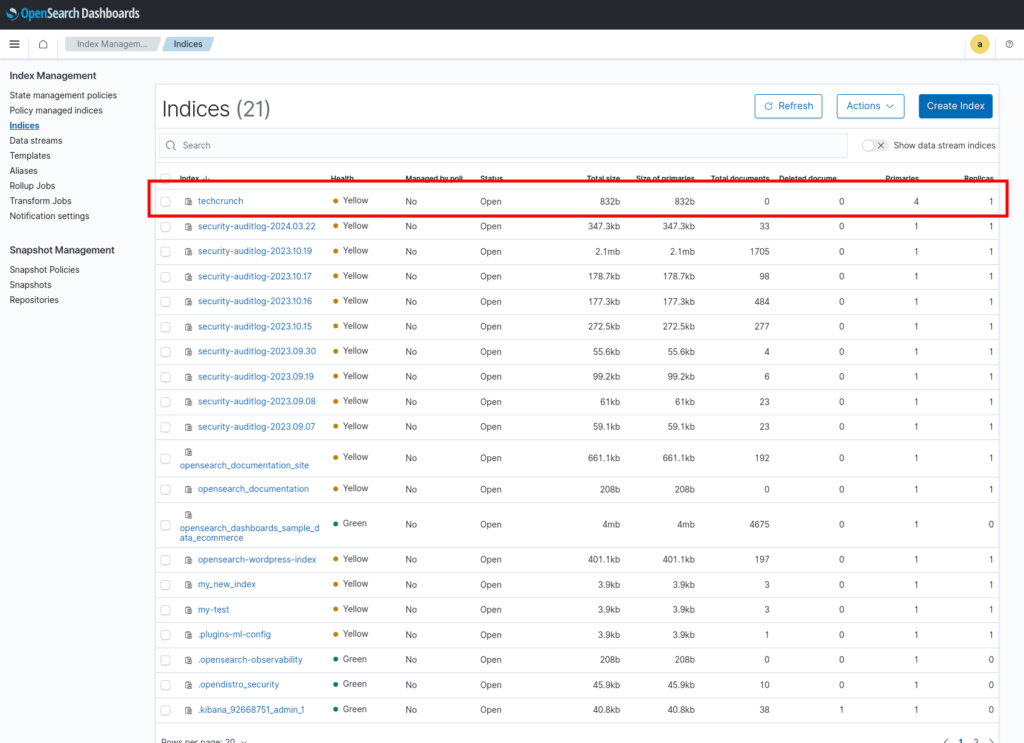This screenshot has width=1024, height=743.
Task: Click the 2.1mb total size cell
Action: pos(607,251)
